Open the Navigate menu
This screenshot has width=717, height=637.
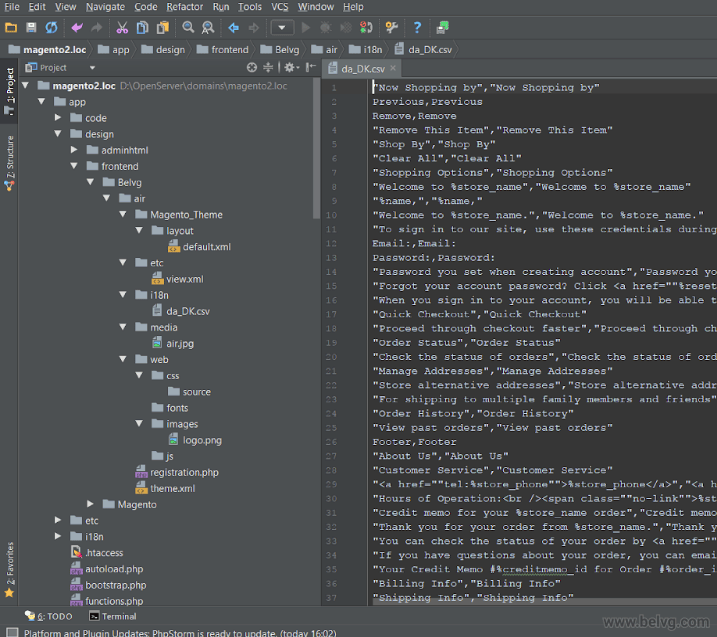coord(105,7)
